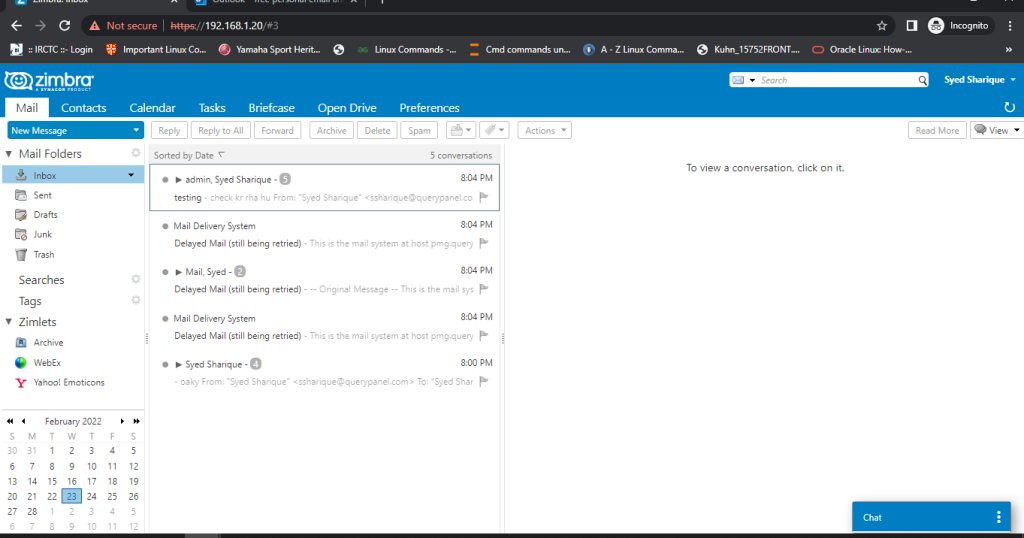Screen dimensions: 1024x538
Task: Open Yahoo! Emoticons zimlet
Action: click(68, 383)
